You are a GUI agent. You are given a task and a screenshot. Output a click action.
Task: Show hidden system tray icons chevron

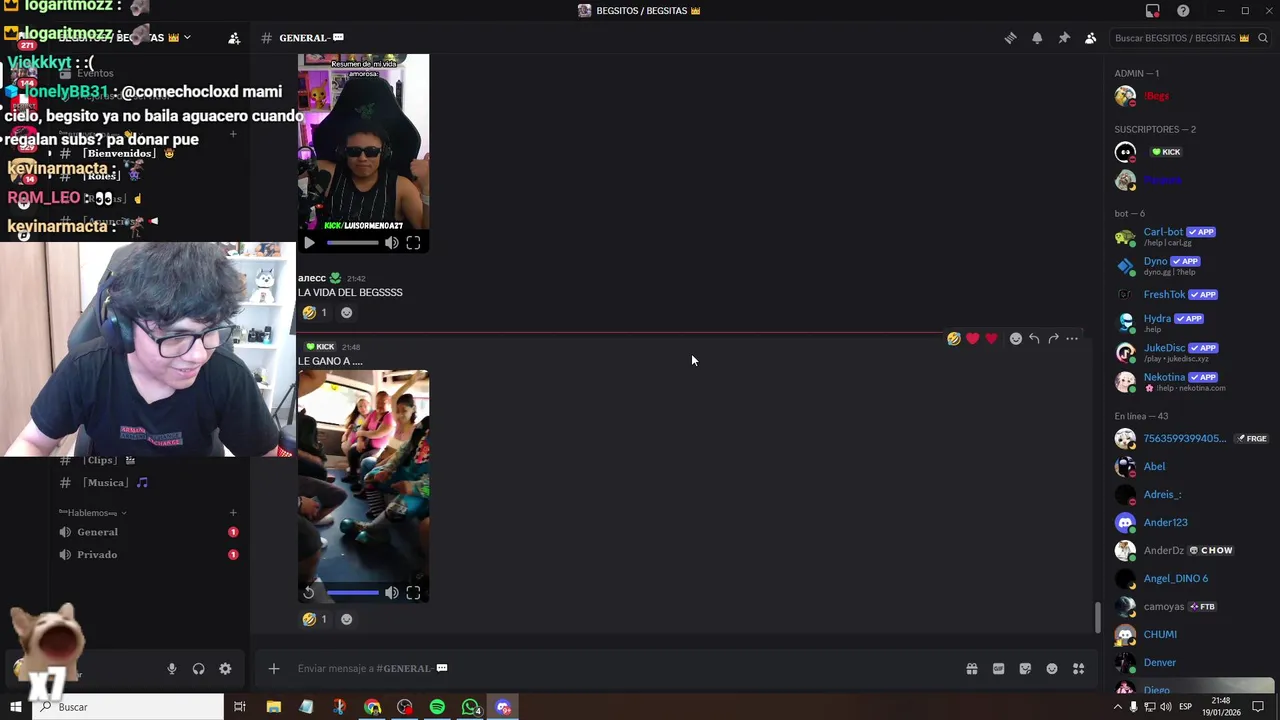tap(1118, 707)
